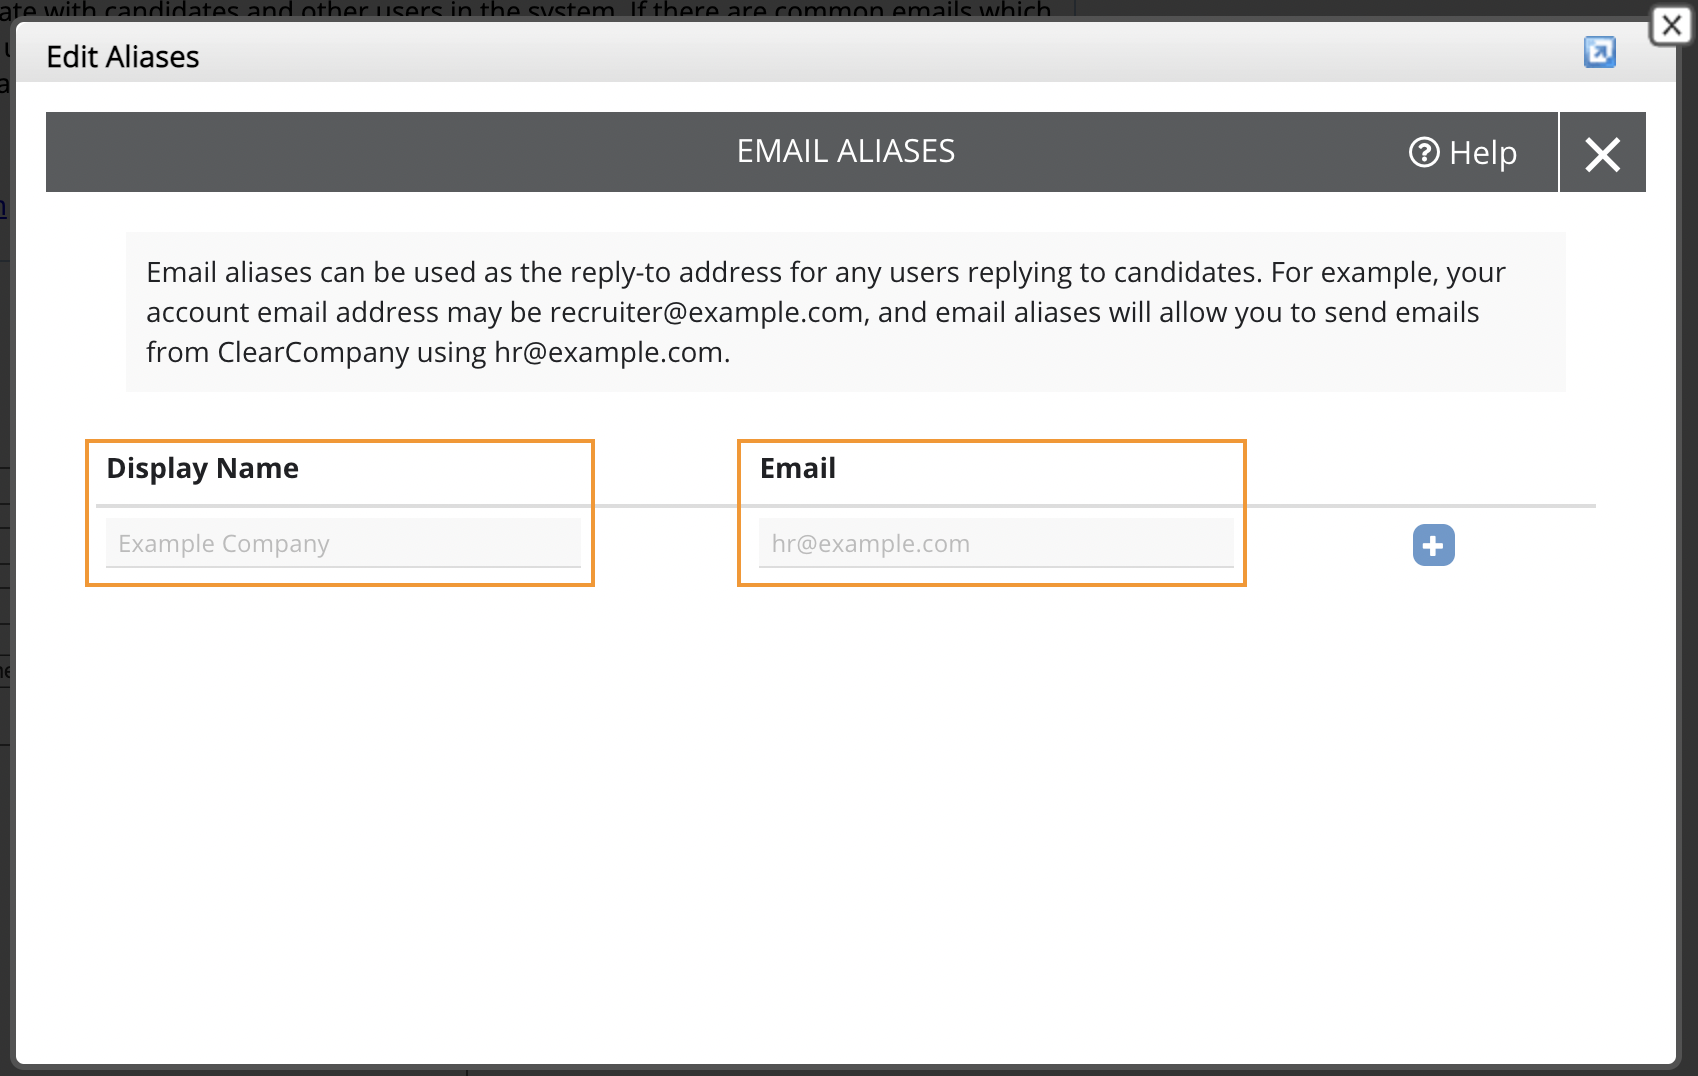Click the dark gray header bar left side
Screen dimensions: 1698x1076
pos(300,152)
